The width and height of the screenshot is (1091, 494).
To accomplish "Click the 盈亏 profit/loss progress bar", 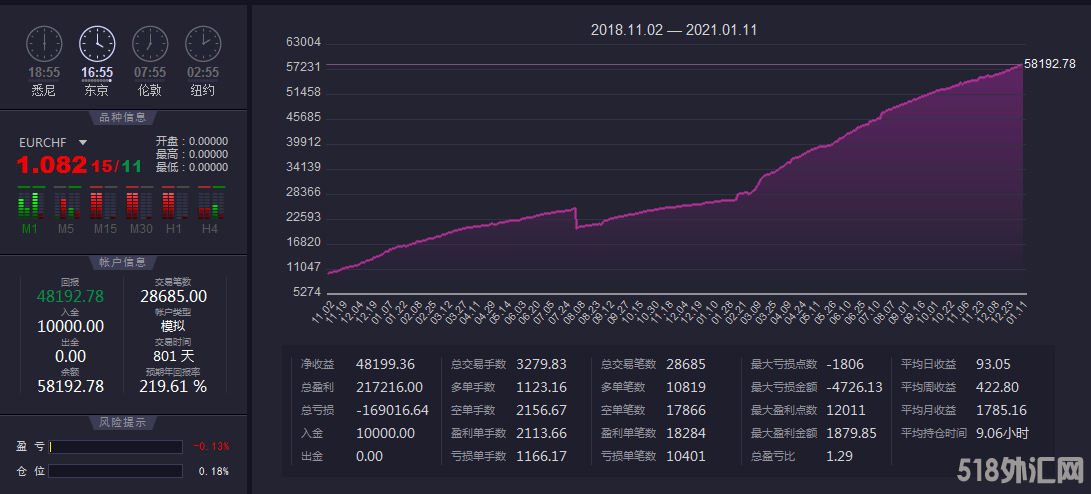I will pos(115,447).
